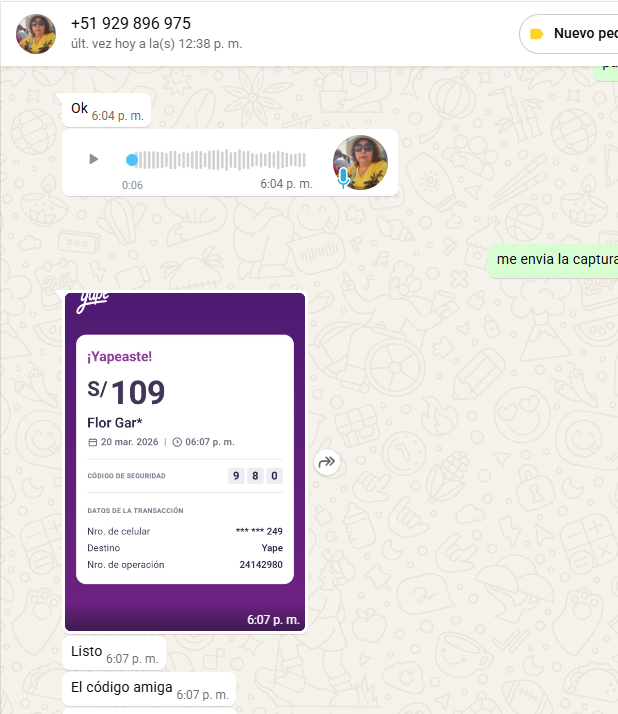Click the security code digits 9 8 0
The image size is (618, 714).
[255, 476]
